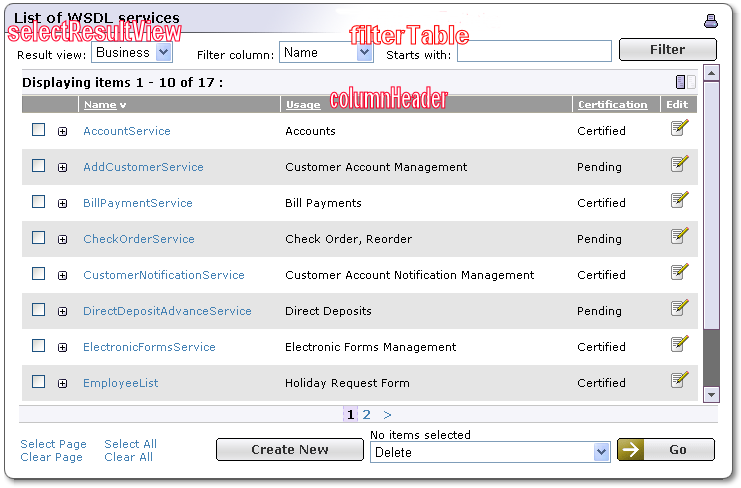Go to page 2 of results
Image resolution: width=741 pixels, height=488 pixels.
(x=366, y=414)
